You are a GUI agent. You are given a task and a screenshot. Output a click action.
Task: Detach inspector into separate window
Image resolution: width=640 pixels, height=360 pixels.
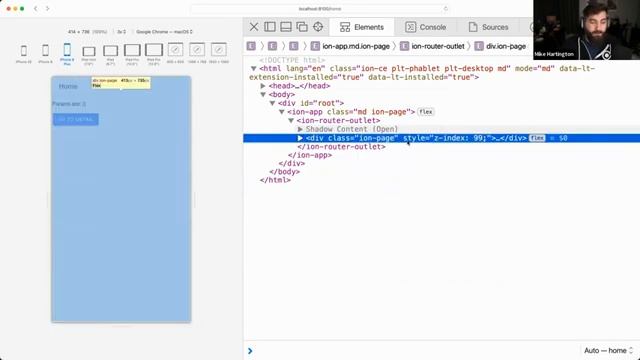click(x=302, y=27)
